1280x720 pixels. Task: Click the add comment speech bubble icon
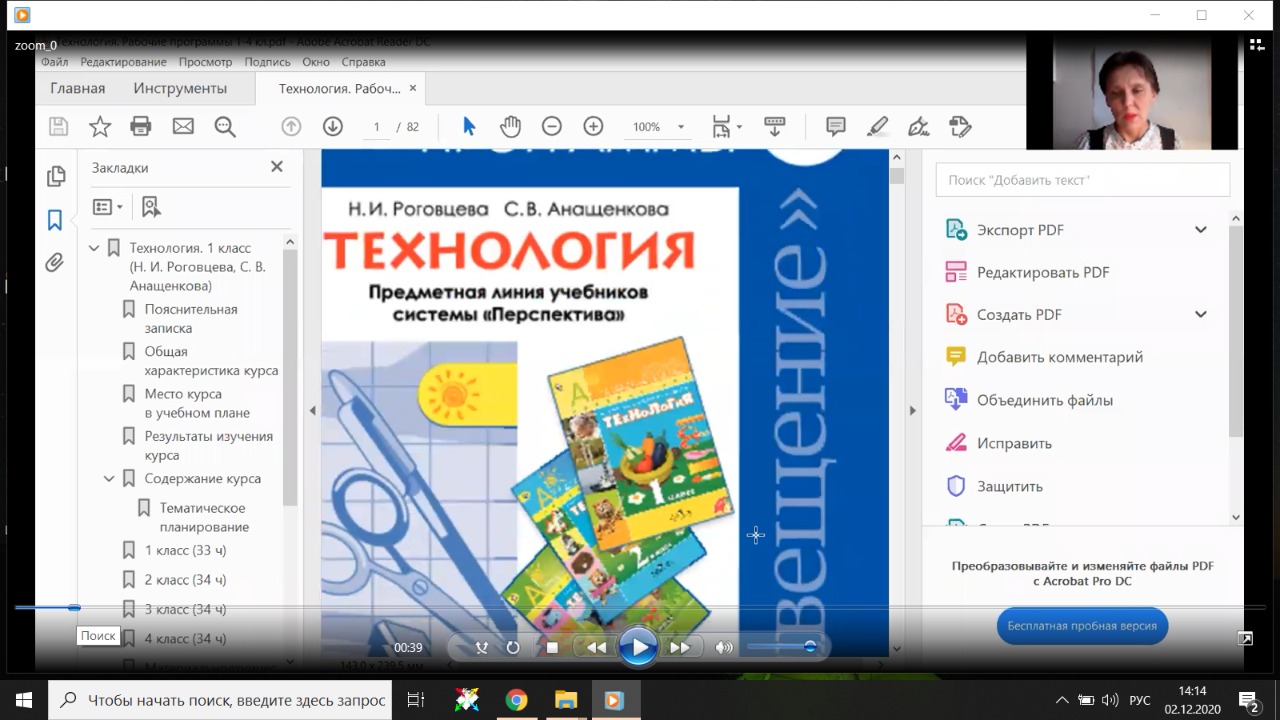pos(836,127)
